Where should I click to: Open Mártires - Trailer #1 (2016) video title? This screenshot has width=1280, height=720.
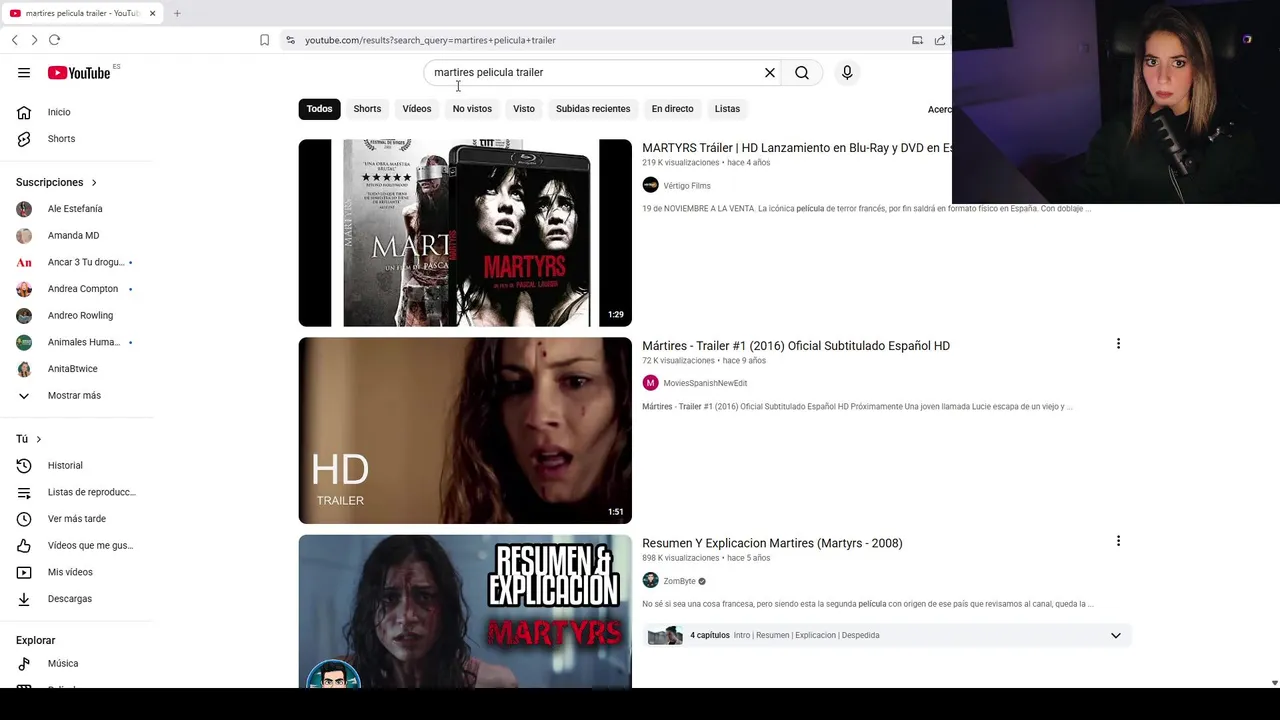click(x=796, y=346)
